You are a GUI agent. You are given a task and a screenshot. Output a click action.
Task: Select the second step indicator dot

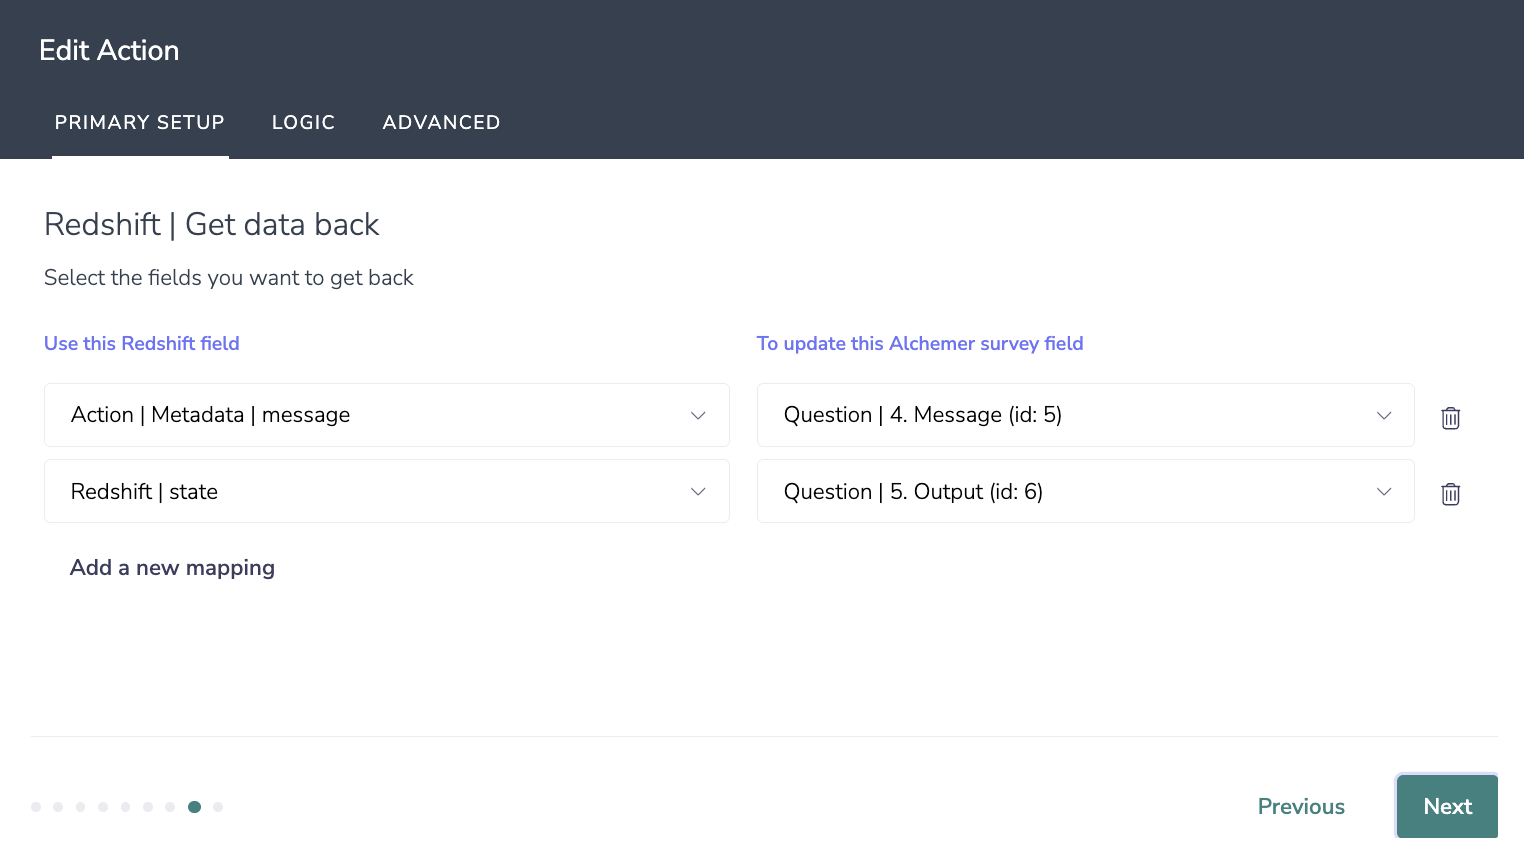point(58,807)
